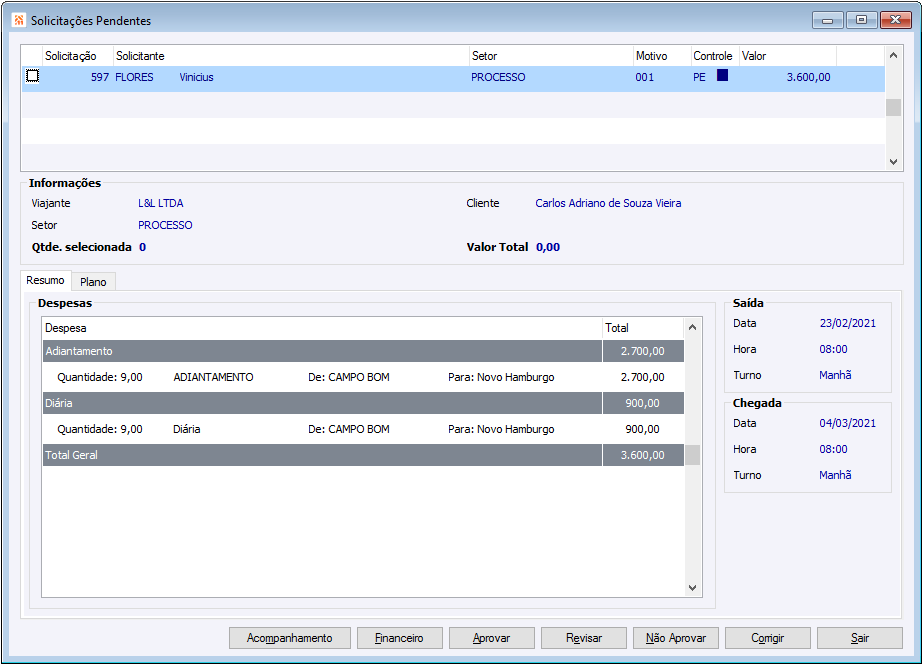Image resolution: width=922 pixels, height=666 pixels.
Task: Sort by the Solicitação column header
Action: (x=77, y=56)
